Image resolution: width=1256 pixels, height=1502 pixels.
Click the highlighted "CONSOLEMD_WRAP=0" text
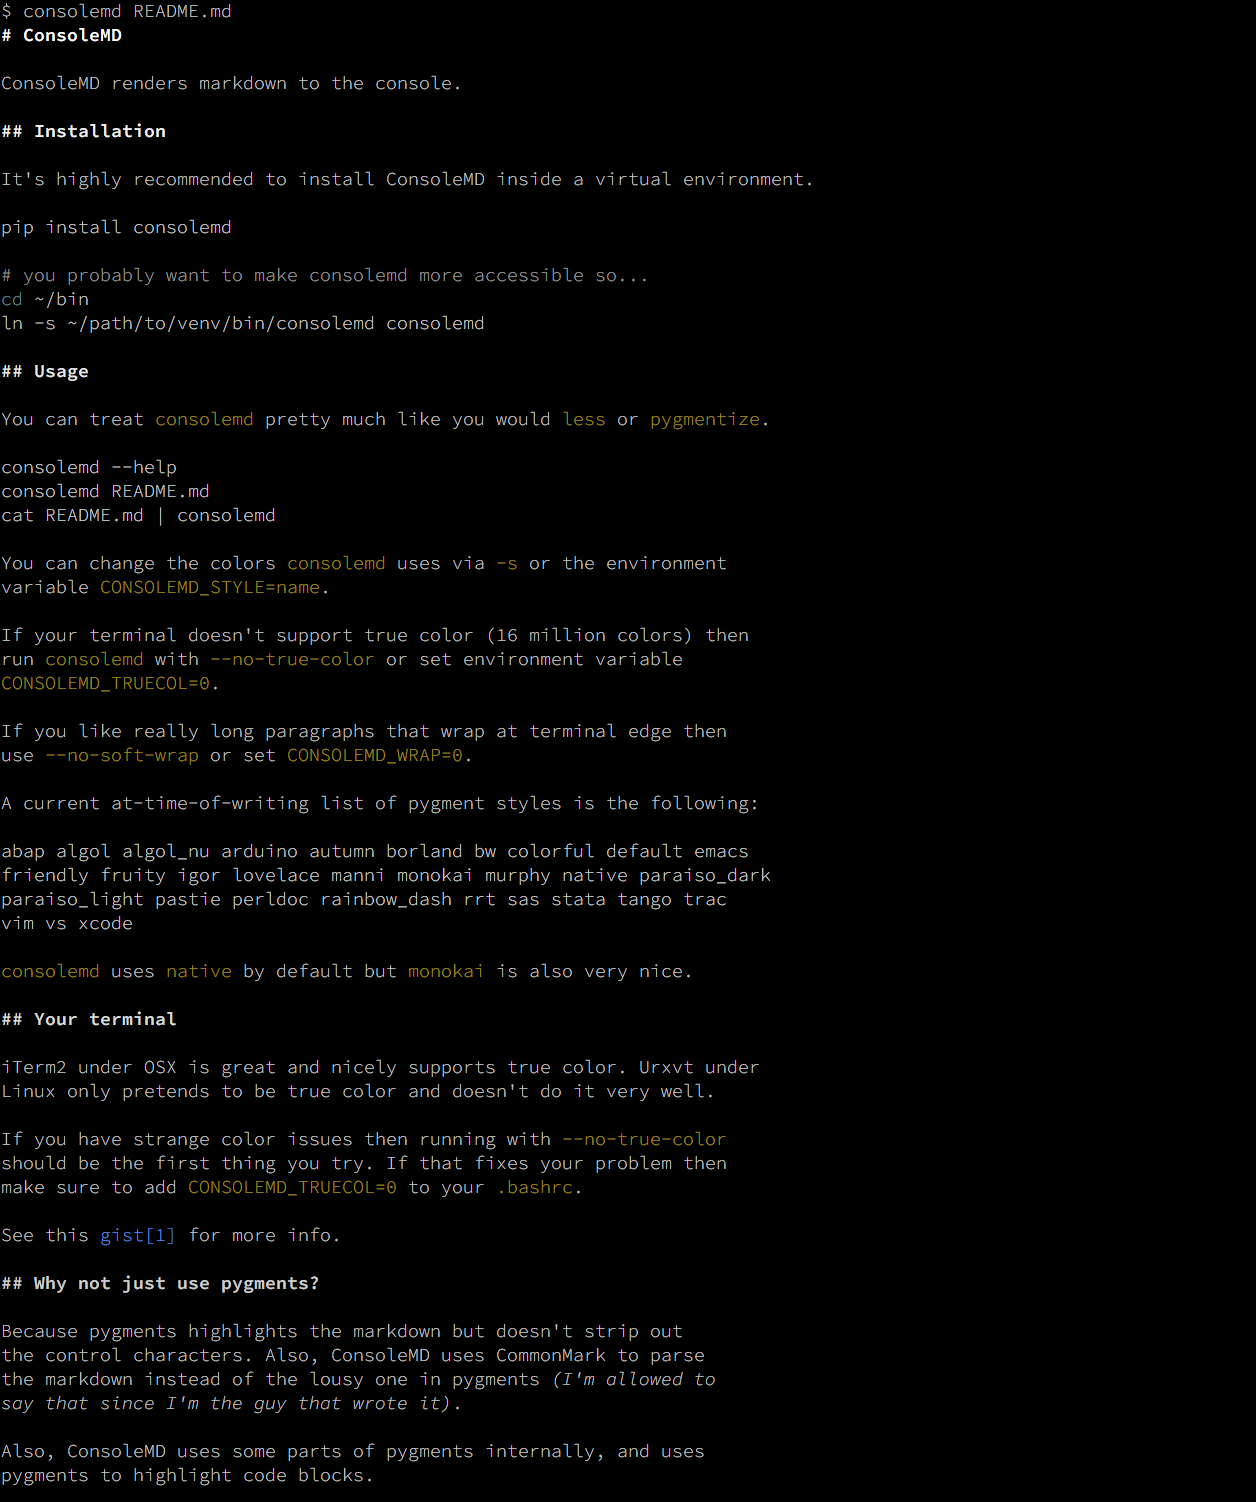375,755
